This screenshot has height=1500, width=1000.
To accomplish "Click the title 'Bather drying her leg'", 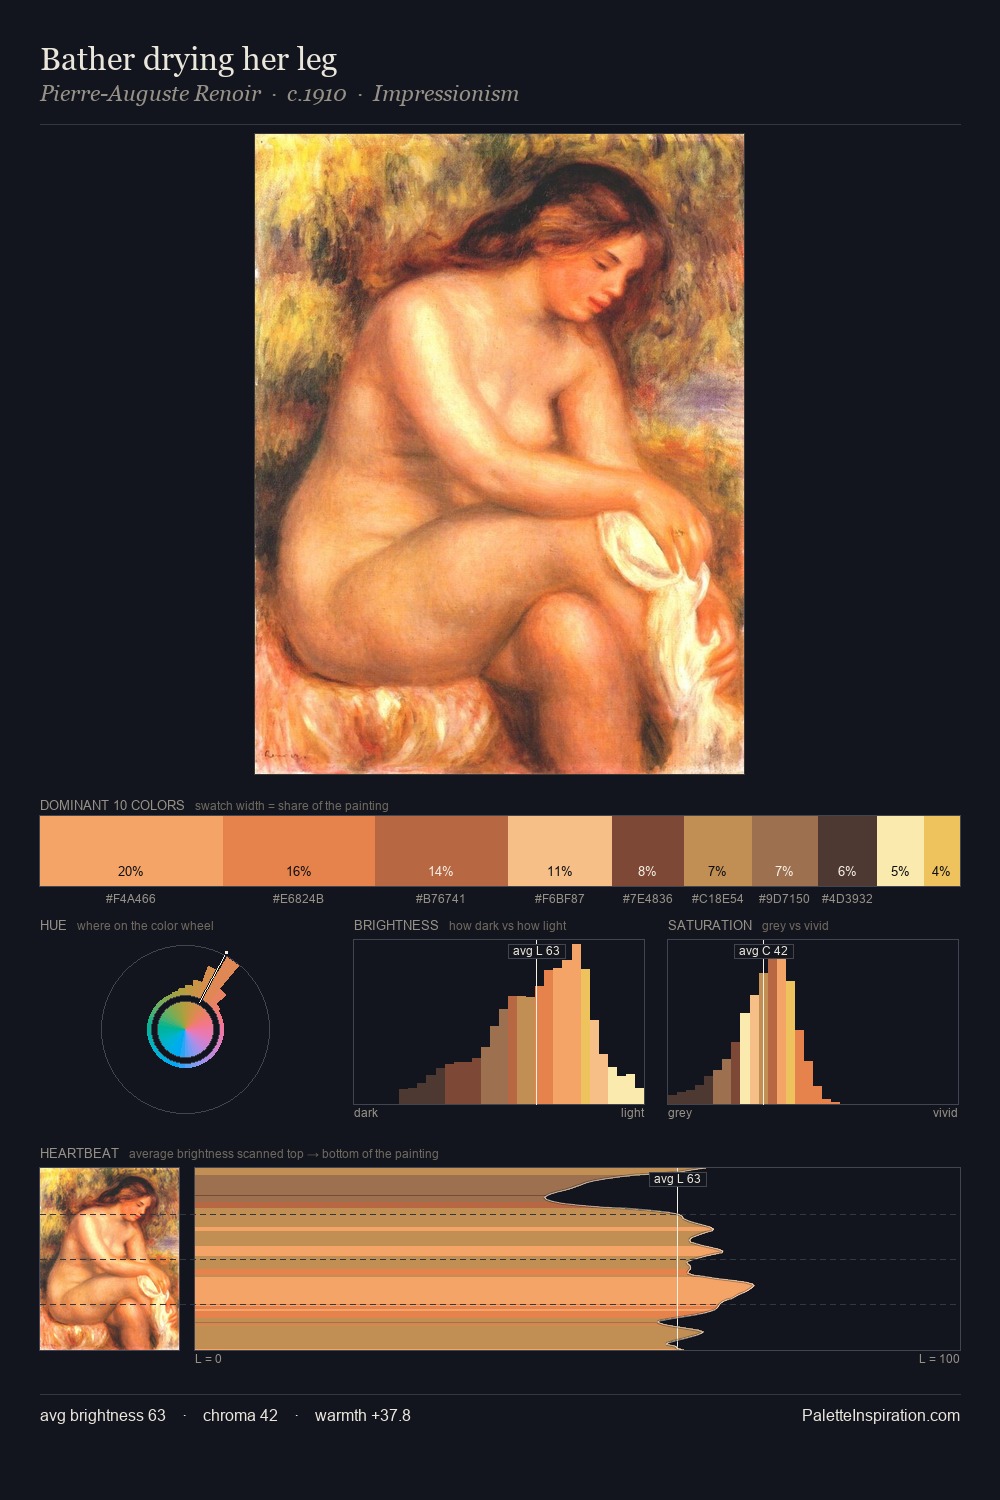I will (x=188, y=60).
